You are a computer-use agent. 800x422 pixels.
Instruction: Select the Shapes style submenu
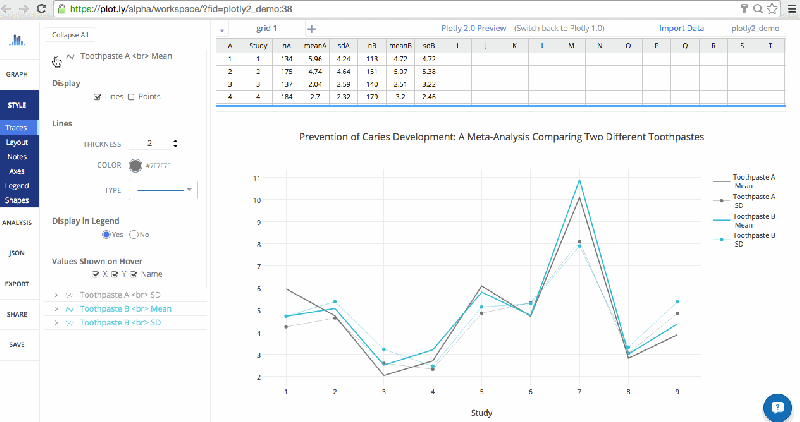point(17,200)
